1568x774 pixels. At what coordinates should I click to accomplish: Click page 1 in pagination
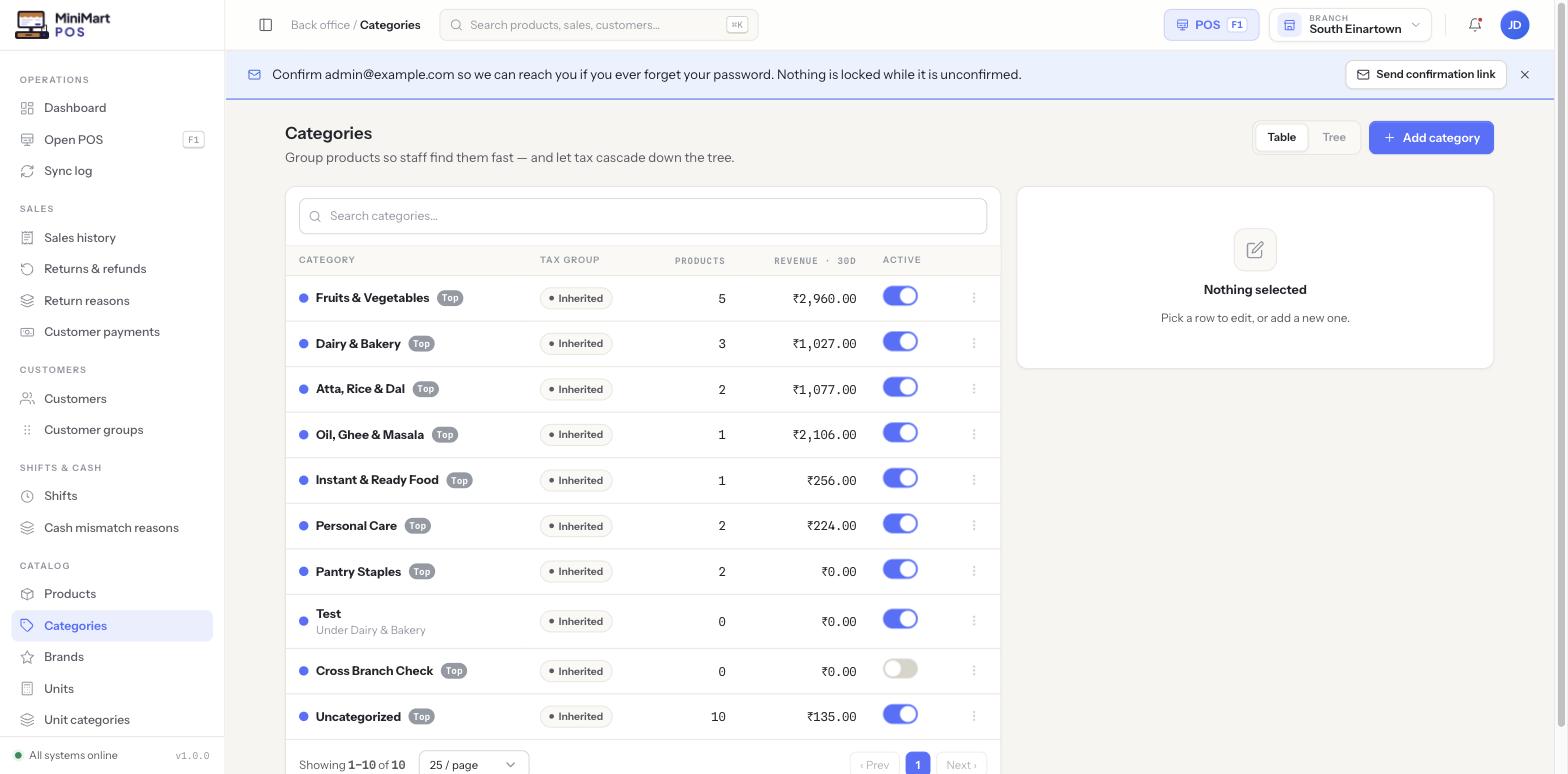[918, 765]
